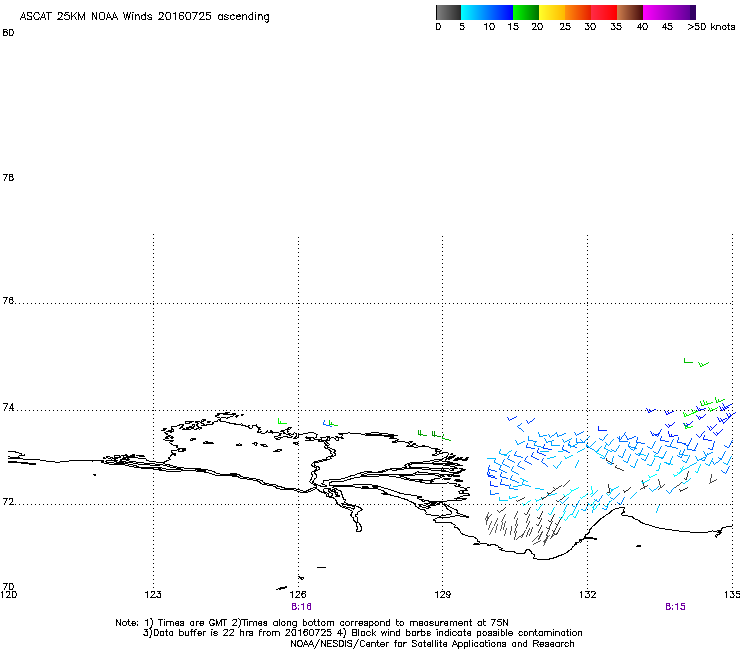Select the 129 longitude axis label

(x=443, y=594)
